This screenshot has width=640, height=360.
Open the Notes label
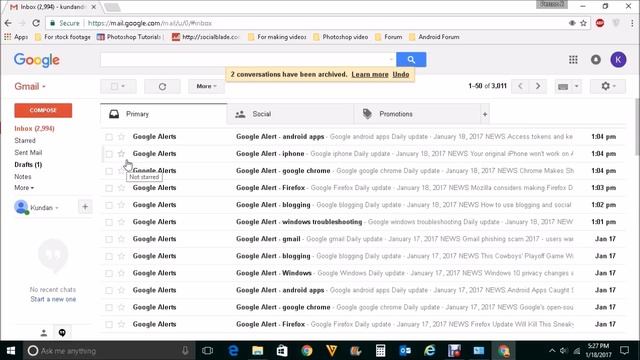pos(23,177)
